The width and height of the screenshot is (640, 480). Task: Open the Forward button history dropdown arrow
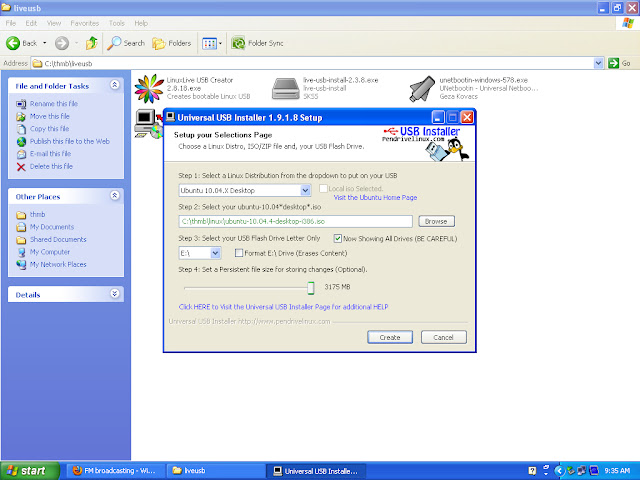(76, 43)
